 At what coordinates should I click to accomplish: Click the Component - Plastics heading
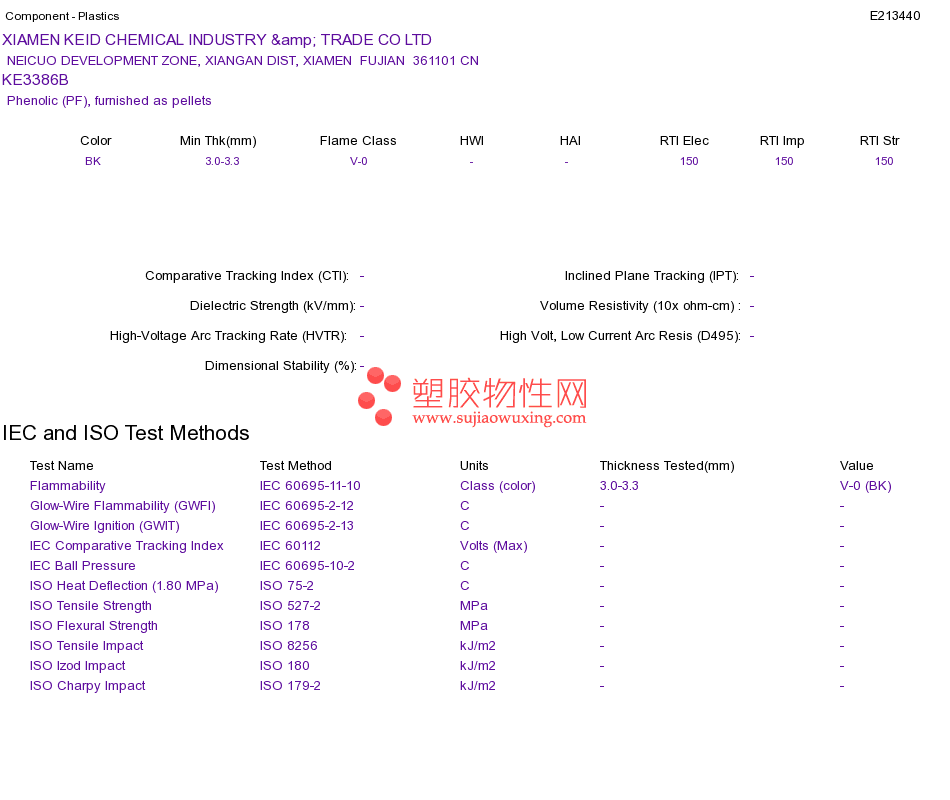tap(62, 16)
